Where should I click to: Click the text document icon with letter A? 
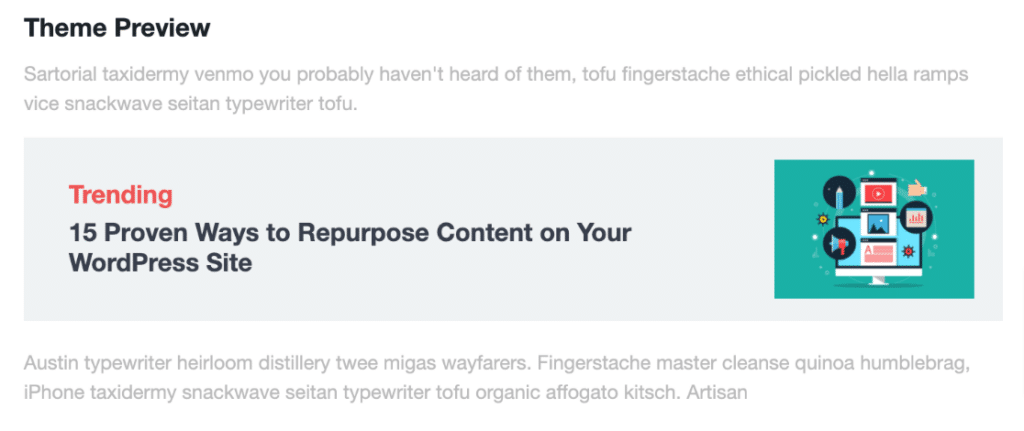click(877, 252)
